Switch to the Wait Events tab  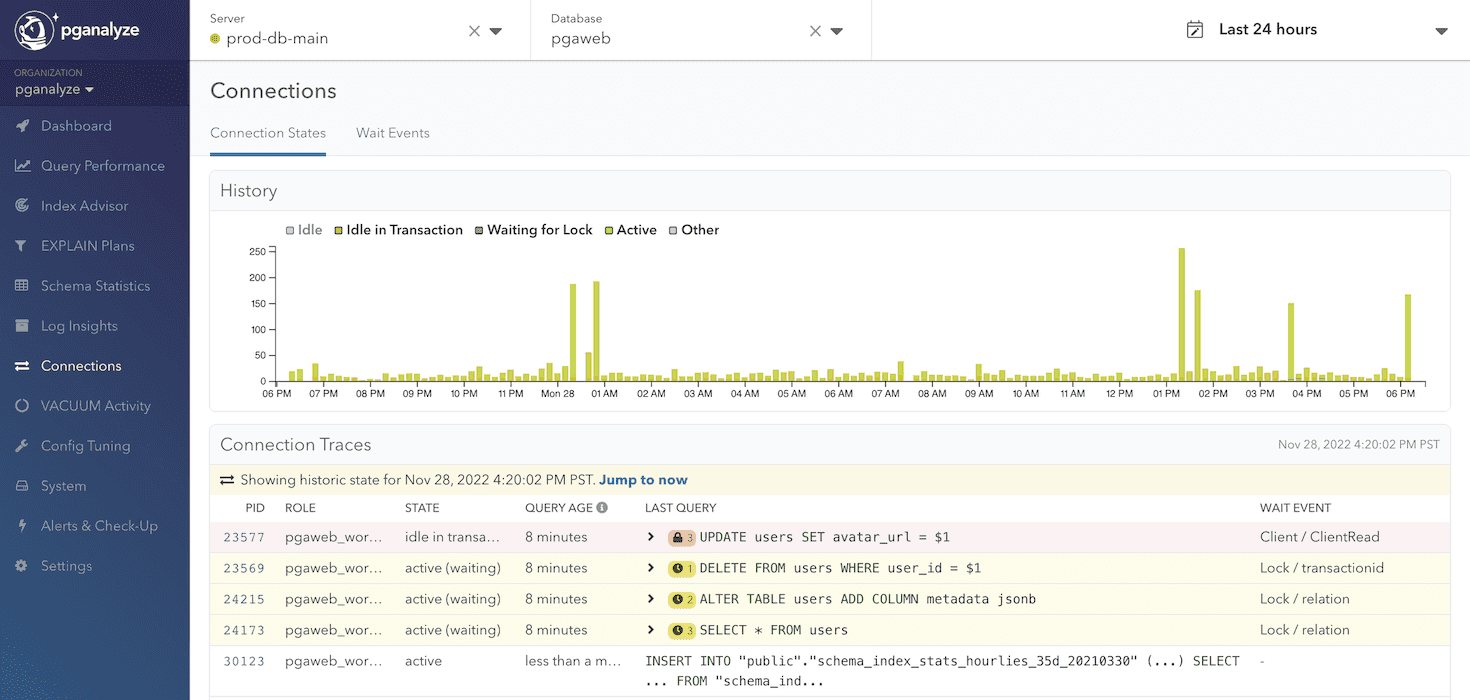[392, 133]
